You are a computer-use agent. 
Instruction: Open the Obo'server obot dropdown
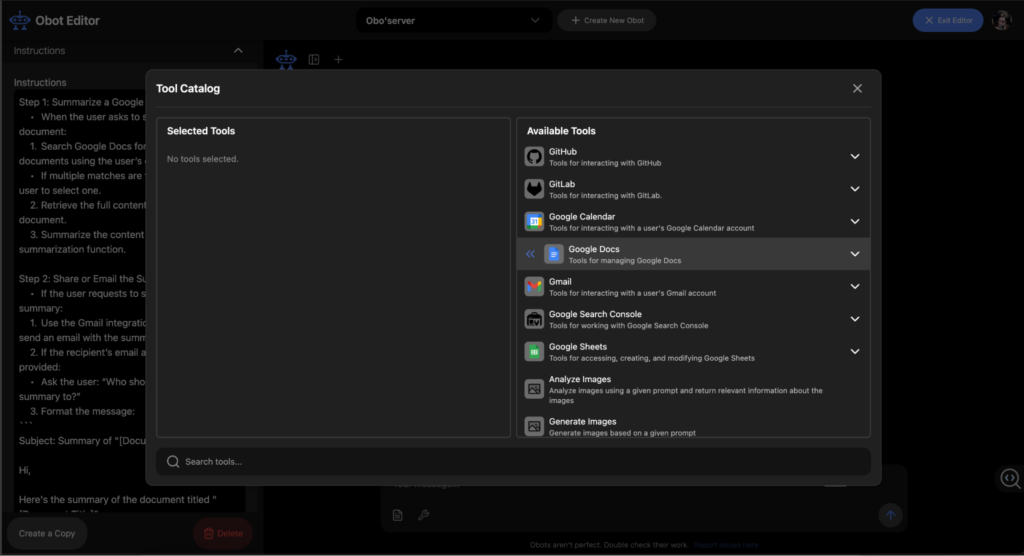[x=453, y=20]
